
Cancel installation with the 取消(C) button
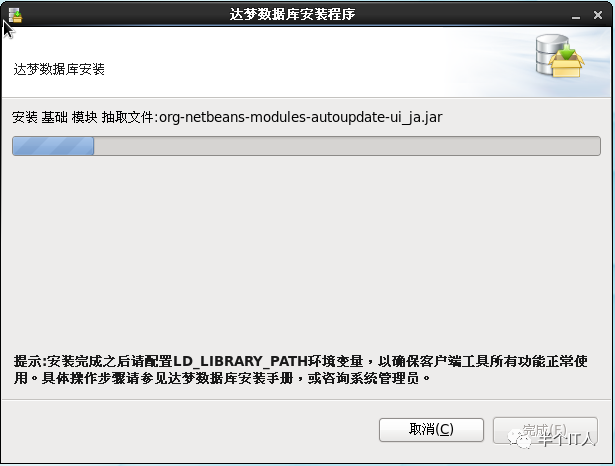[x=431, y=430]
